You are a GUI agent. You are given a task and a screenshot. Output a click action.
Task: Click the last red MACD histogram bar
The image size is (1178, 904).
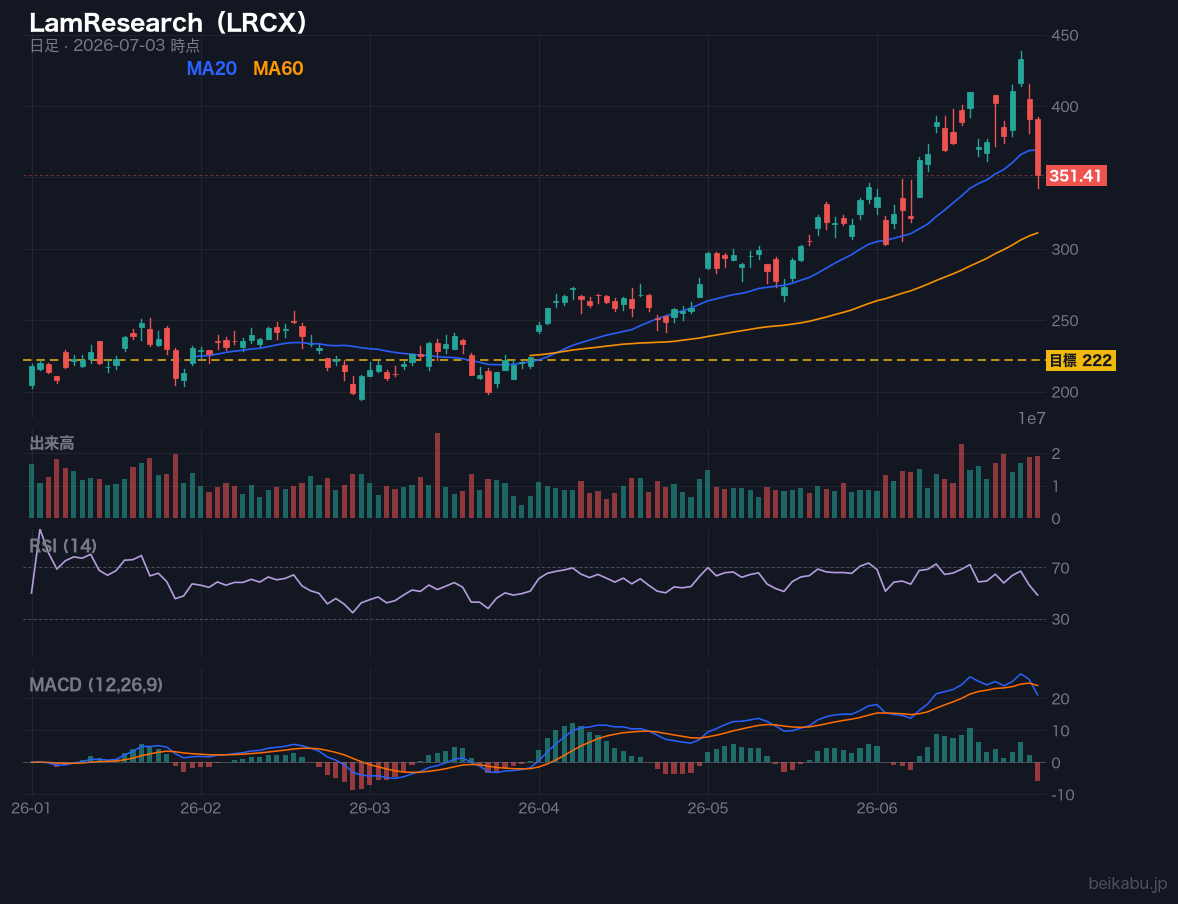(1038, 772)
